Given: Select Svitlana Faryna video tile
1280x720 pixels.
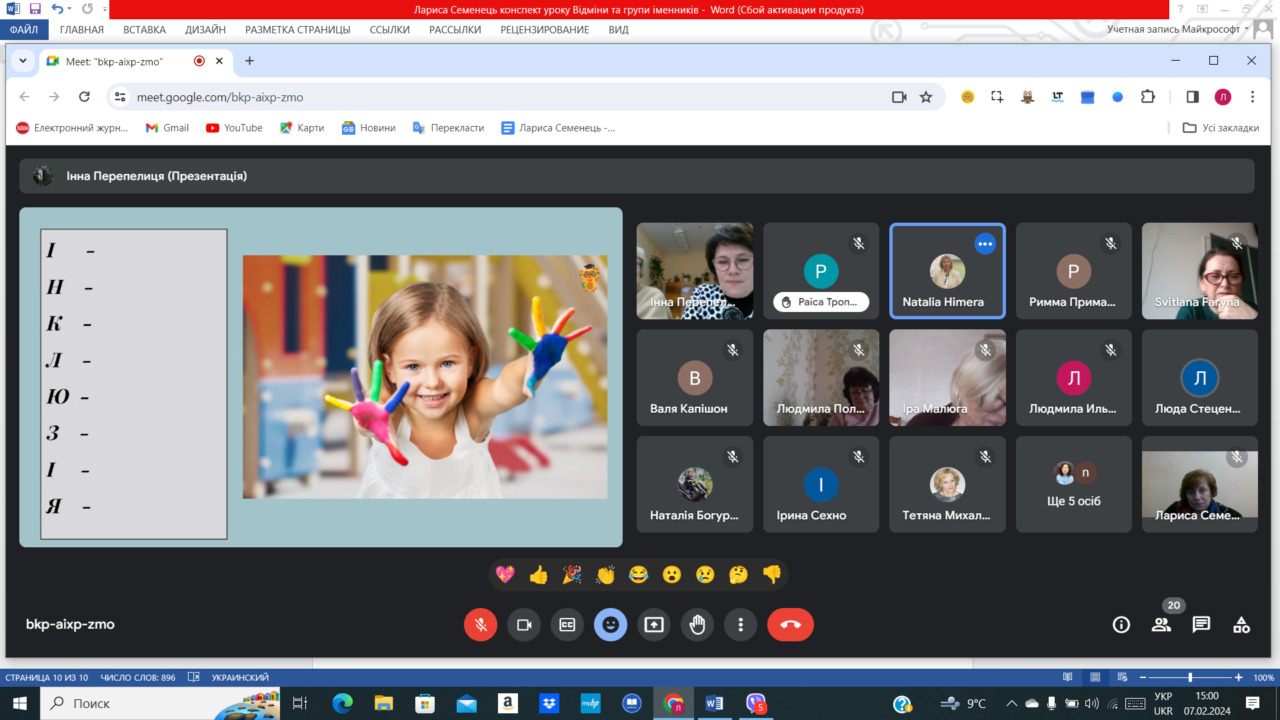Looking at the screenshot, I should click(1200, 271).
